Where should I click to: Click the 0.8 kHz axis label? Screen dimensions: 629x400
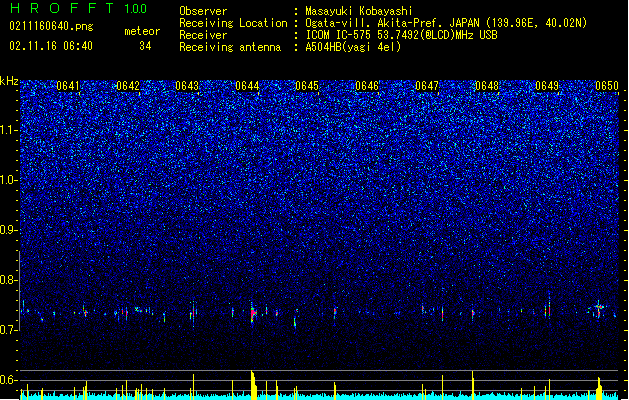pyautogui.click(x=8, y=280)
